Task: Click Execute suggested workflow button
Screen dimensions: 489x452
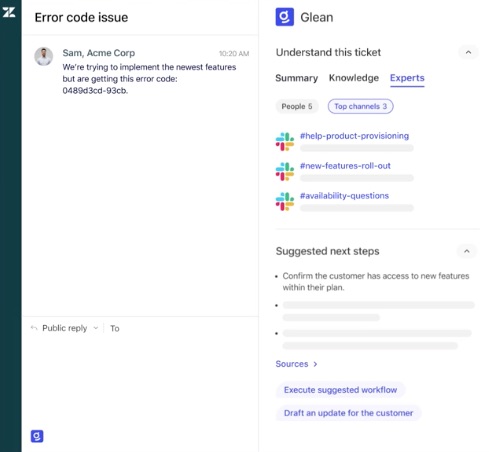Action: (x=340, y=390)
